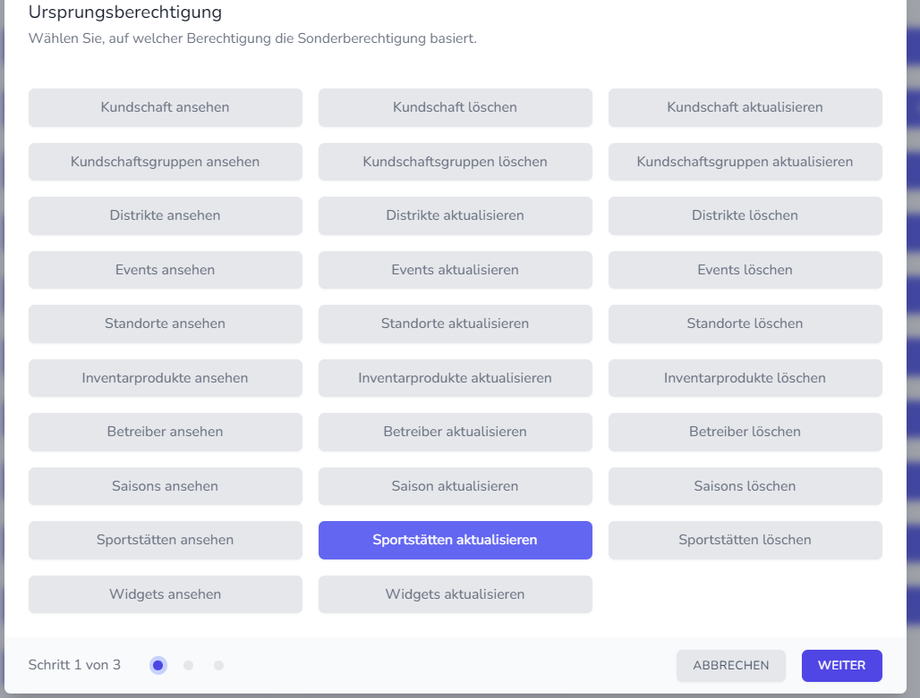Viewport: 920px width, 698px height.
Task: Click 'Events aktualisieren' permission
Action: pos(455,269)
